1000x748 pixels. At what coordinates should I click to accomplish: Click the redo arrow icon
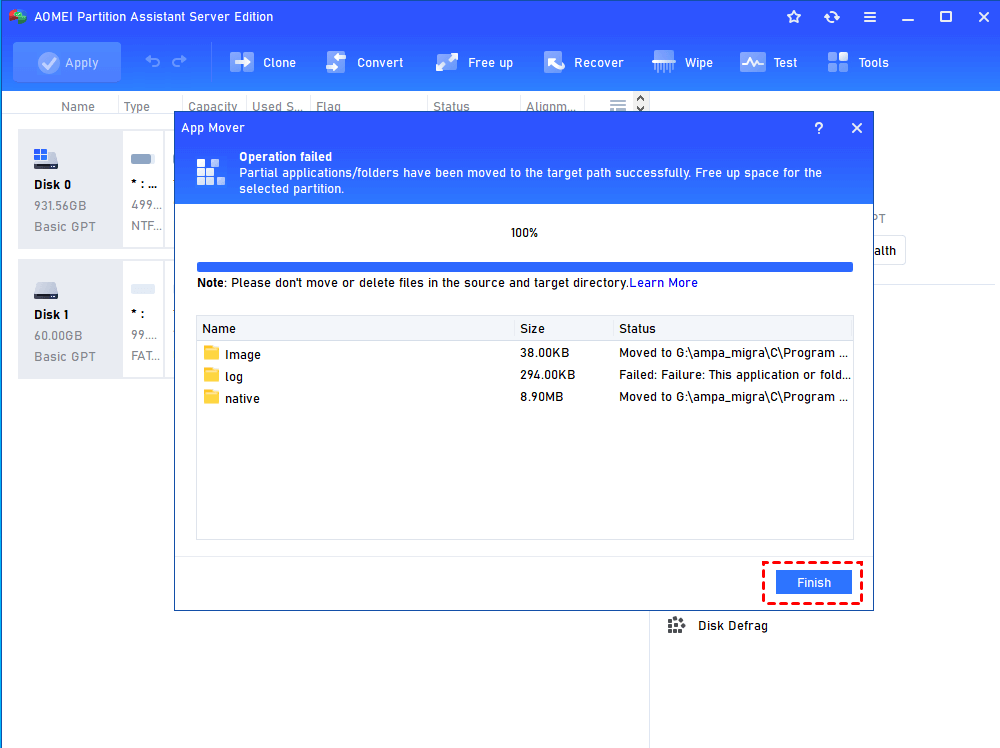click(179, 62)
